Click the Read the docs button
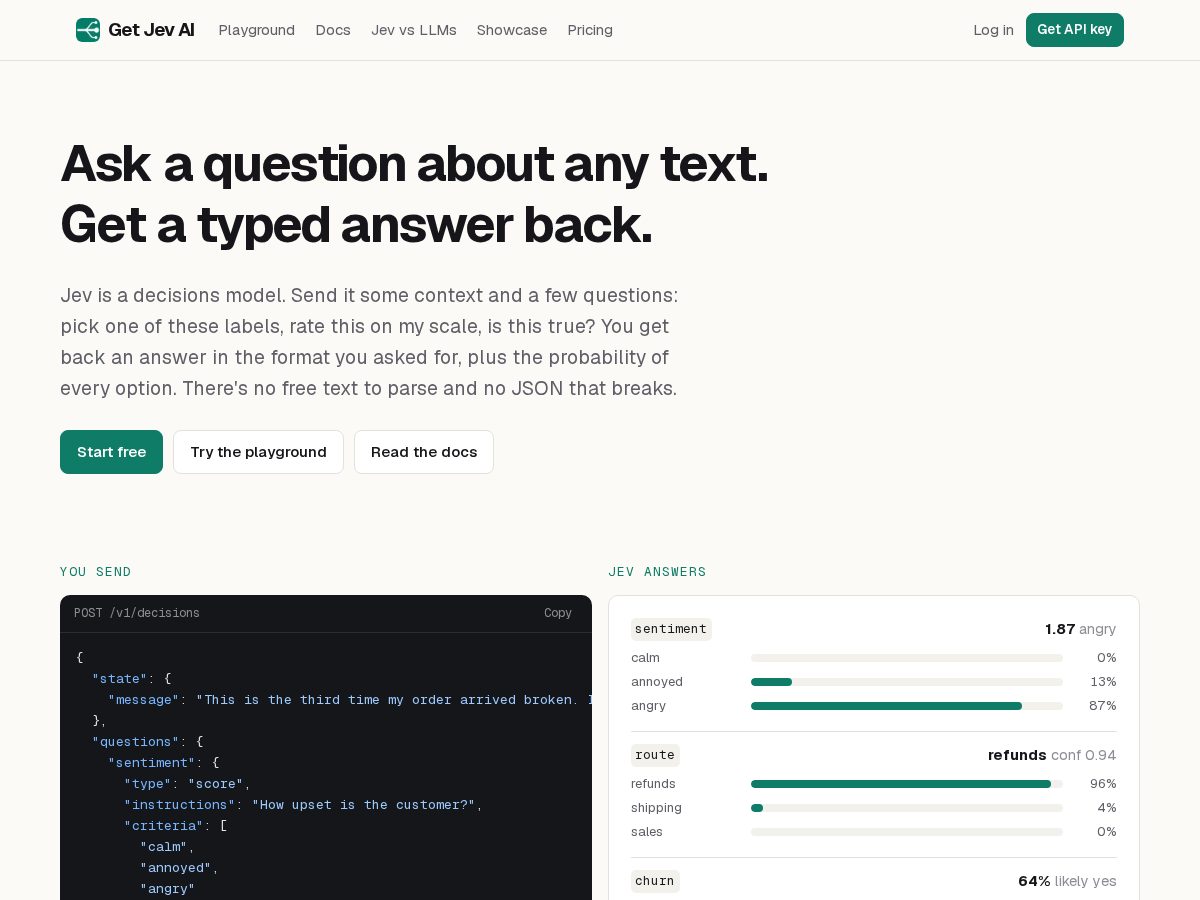The width and height of the screenshot is (1200, 900). (424, 452)
